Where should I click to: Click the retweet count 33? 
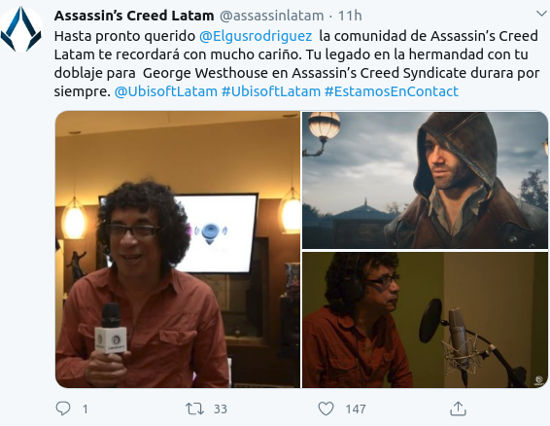221,409
